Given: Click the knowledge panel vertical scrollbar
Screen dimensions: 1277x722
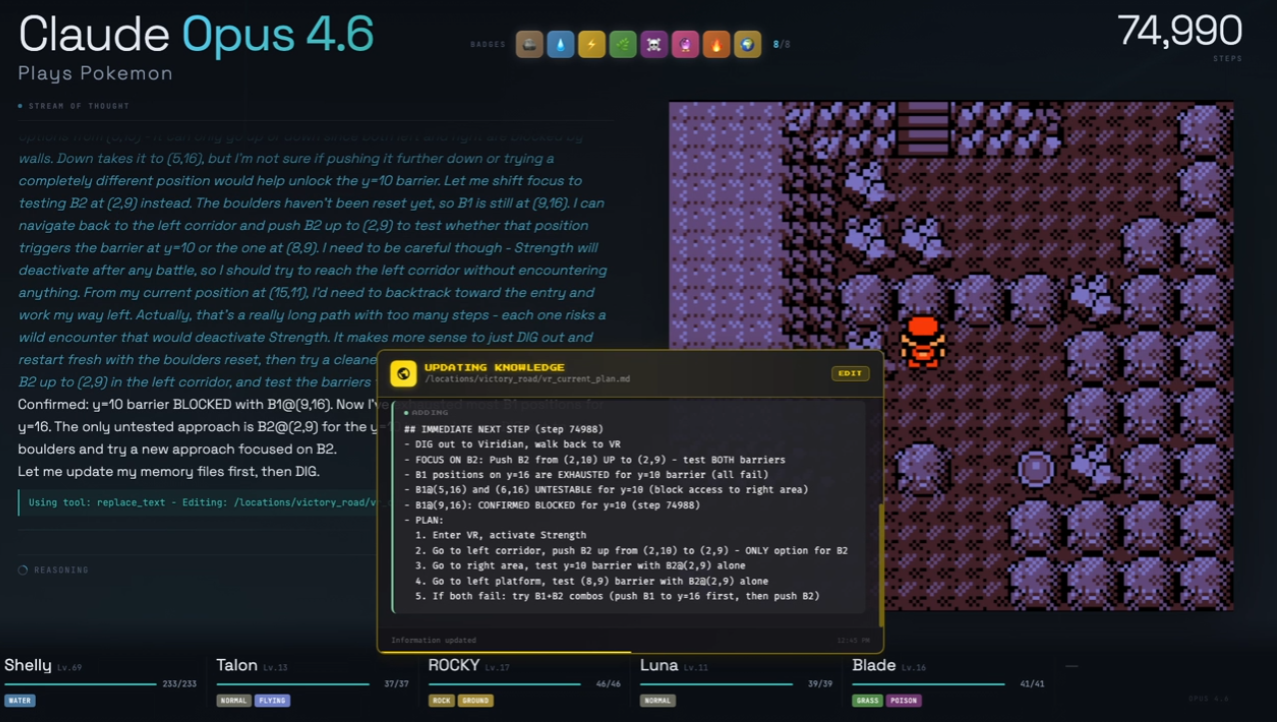Looking at the screenshot, I should pyautogui.click(x=881, y=565).
